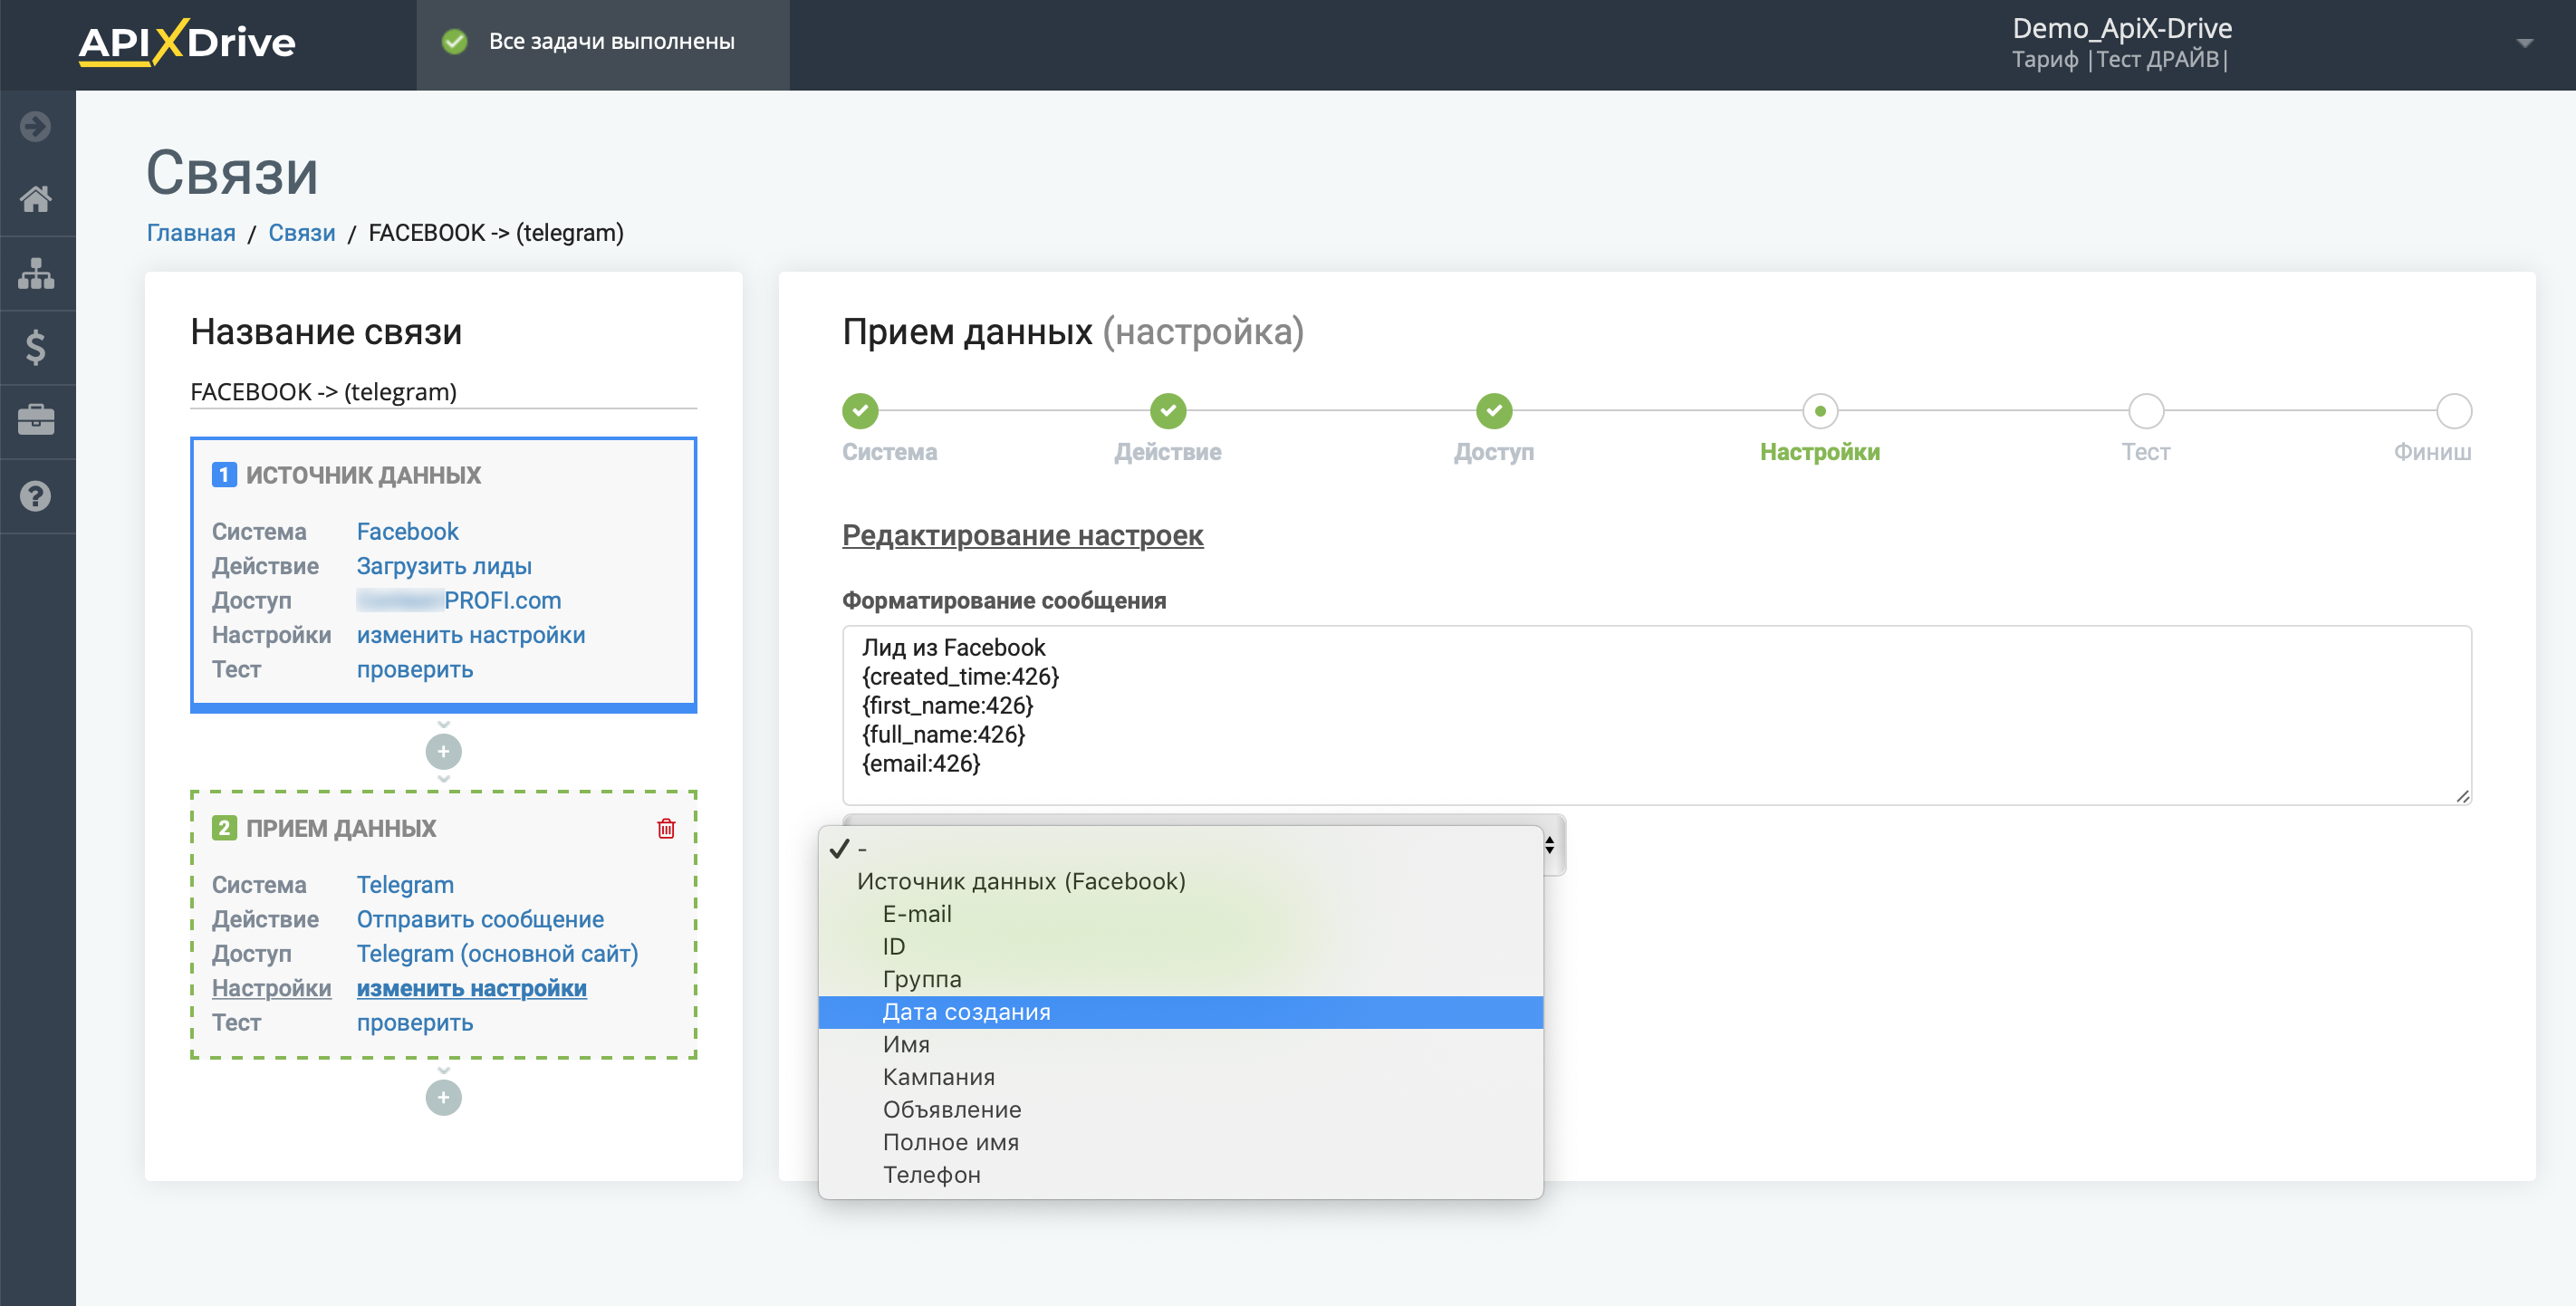2576x1306 pixels.
Task: Select ID from the variable list
Action: [x=1180, y=946]
